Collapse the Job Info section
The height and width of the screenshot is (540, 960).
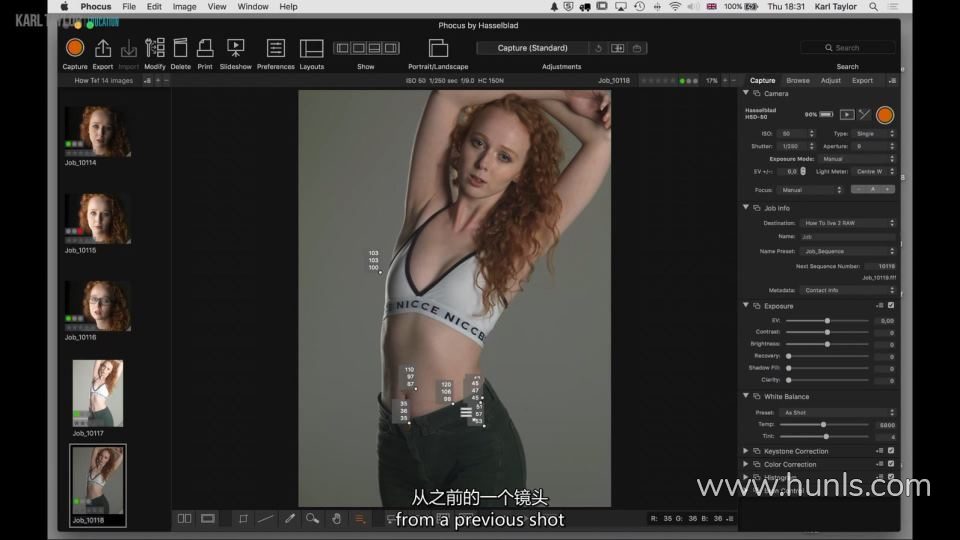(x=746, y=208)
